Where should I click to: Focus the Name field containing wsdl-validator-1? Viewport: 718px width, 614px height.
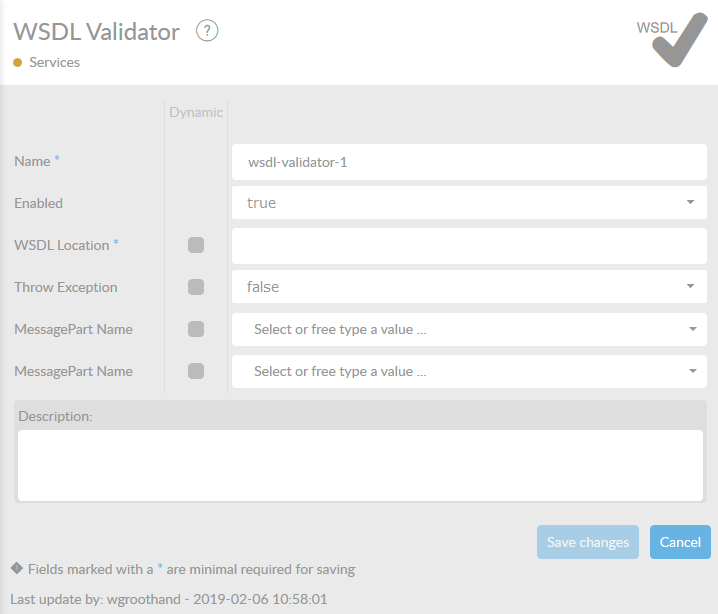469,161
